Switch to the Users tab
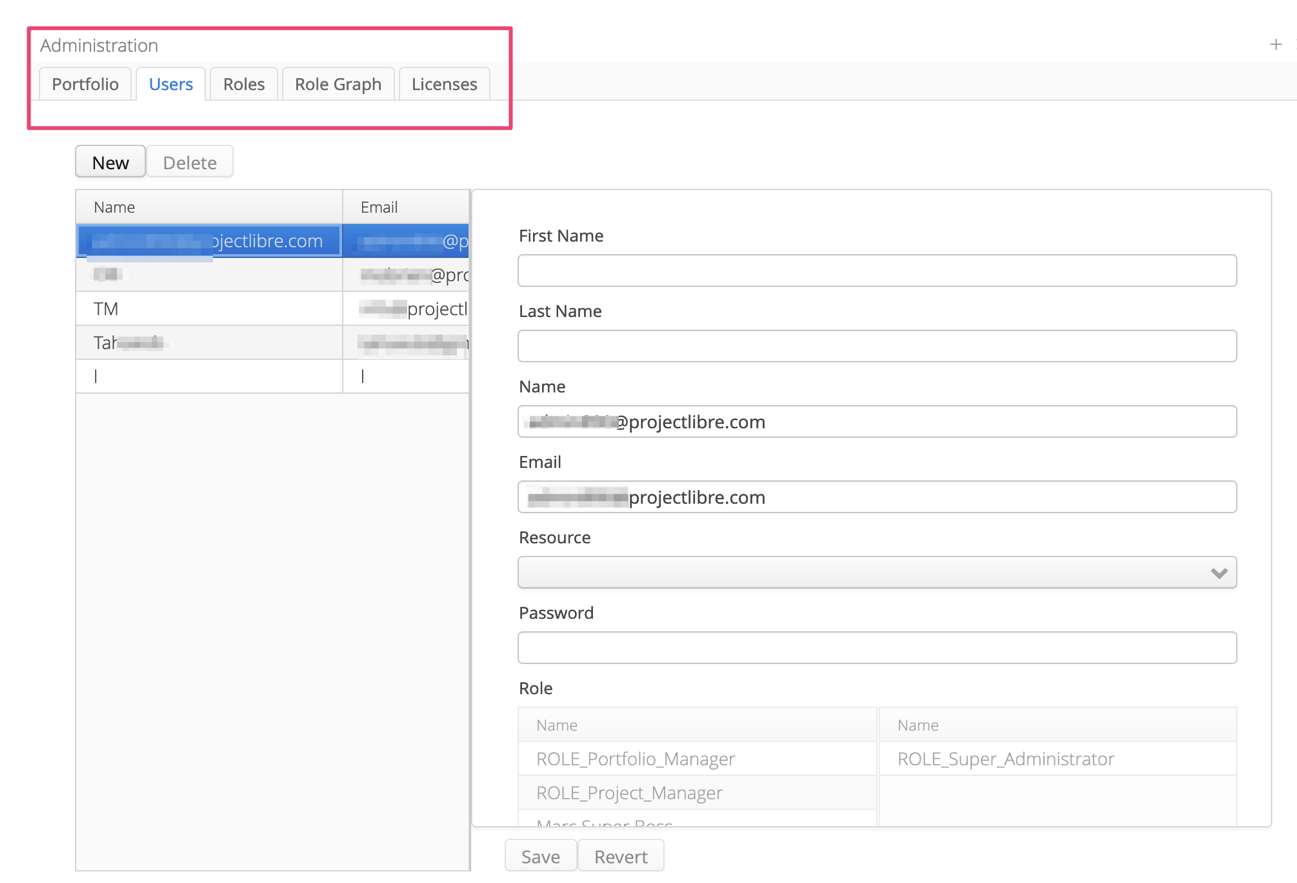 [x=171, y=84]
